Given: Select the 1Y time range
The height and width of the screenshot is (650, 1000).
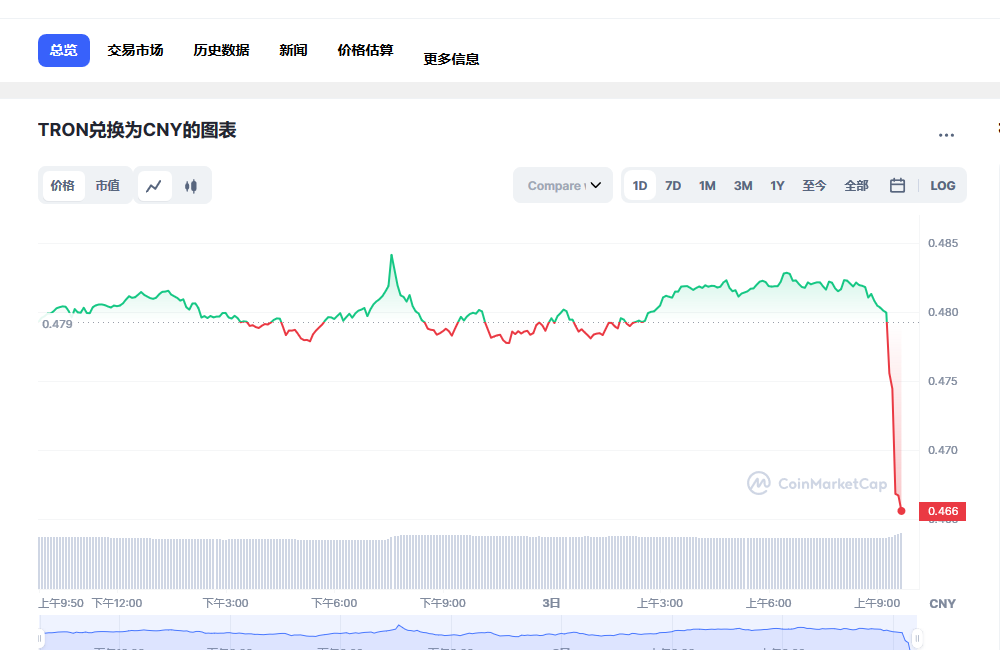Looking at the screenshot, I should click(777, 186).
